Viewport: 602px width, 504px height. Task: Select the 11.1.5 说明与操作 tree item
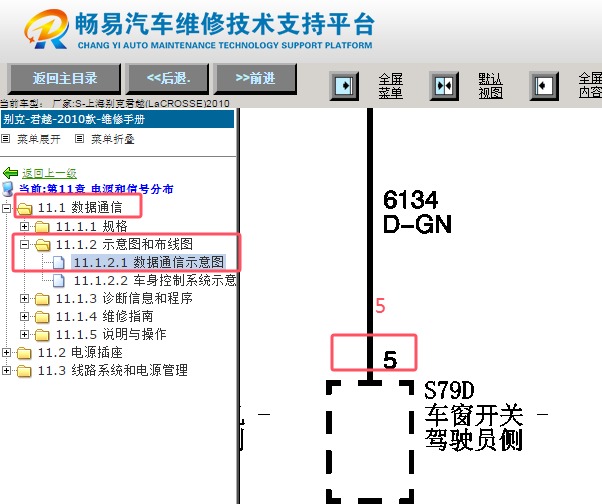point(111,334)
